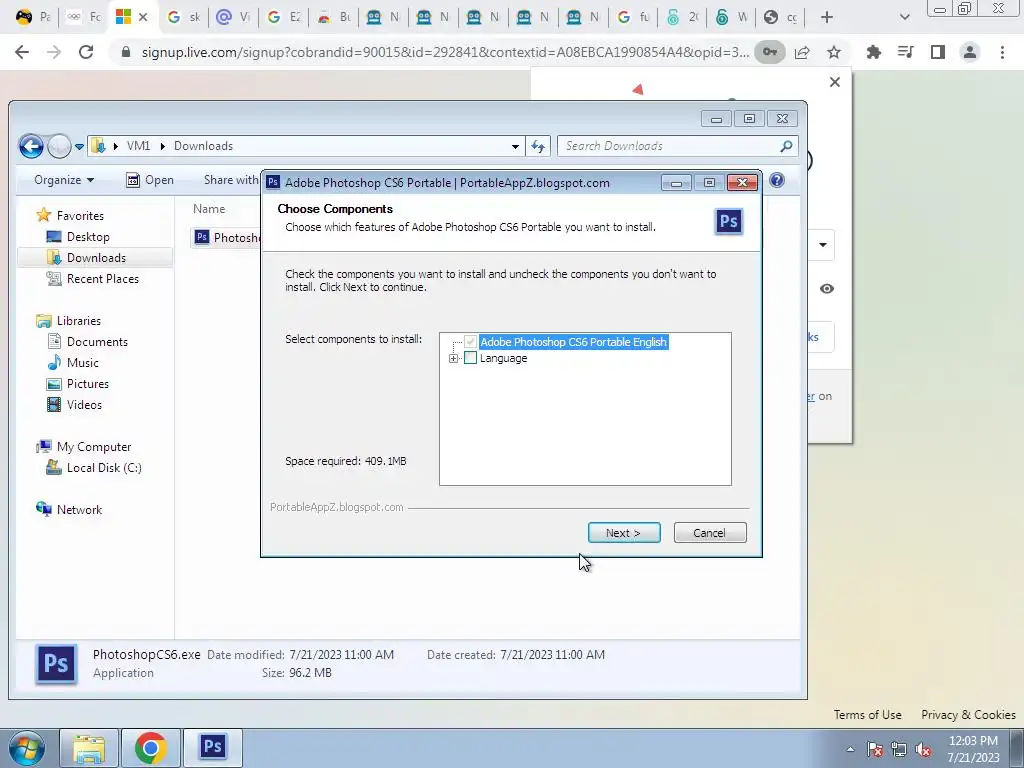Close the active Microsoft signup tab
Screen dimensions: 1024x768
pyautogui.click(x=143, y=17)
